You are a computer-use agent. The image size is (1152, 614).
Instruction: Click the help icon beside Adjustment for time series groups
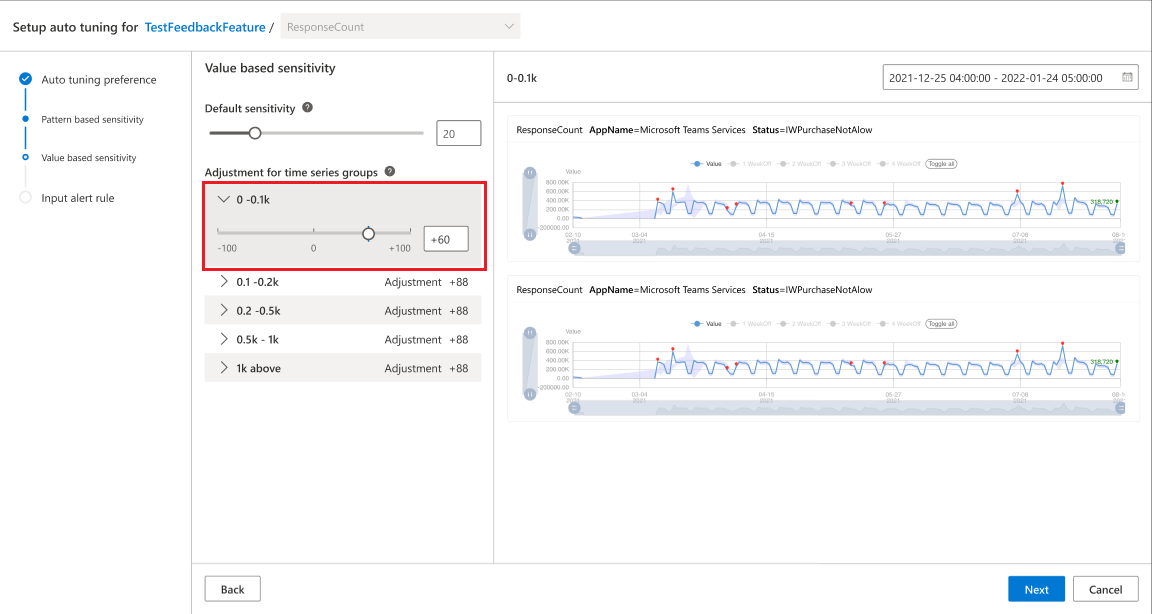click(x=389, y=172)
